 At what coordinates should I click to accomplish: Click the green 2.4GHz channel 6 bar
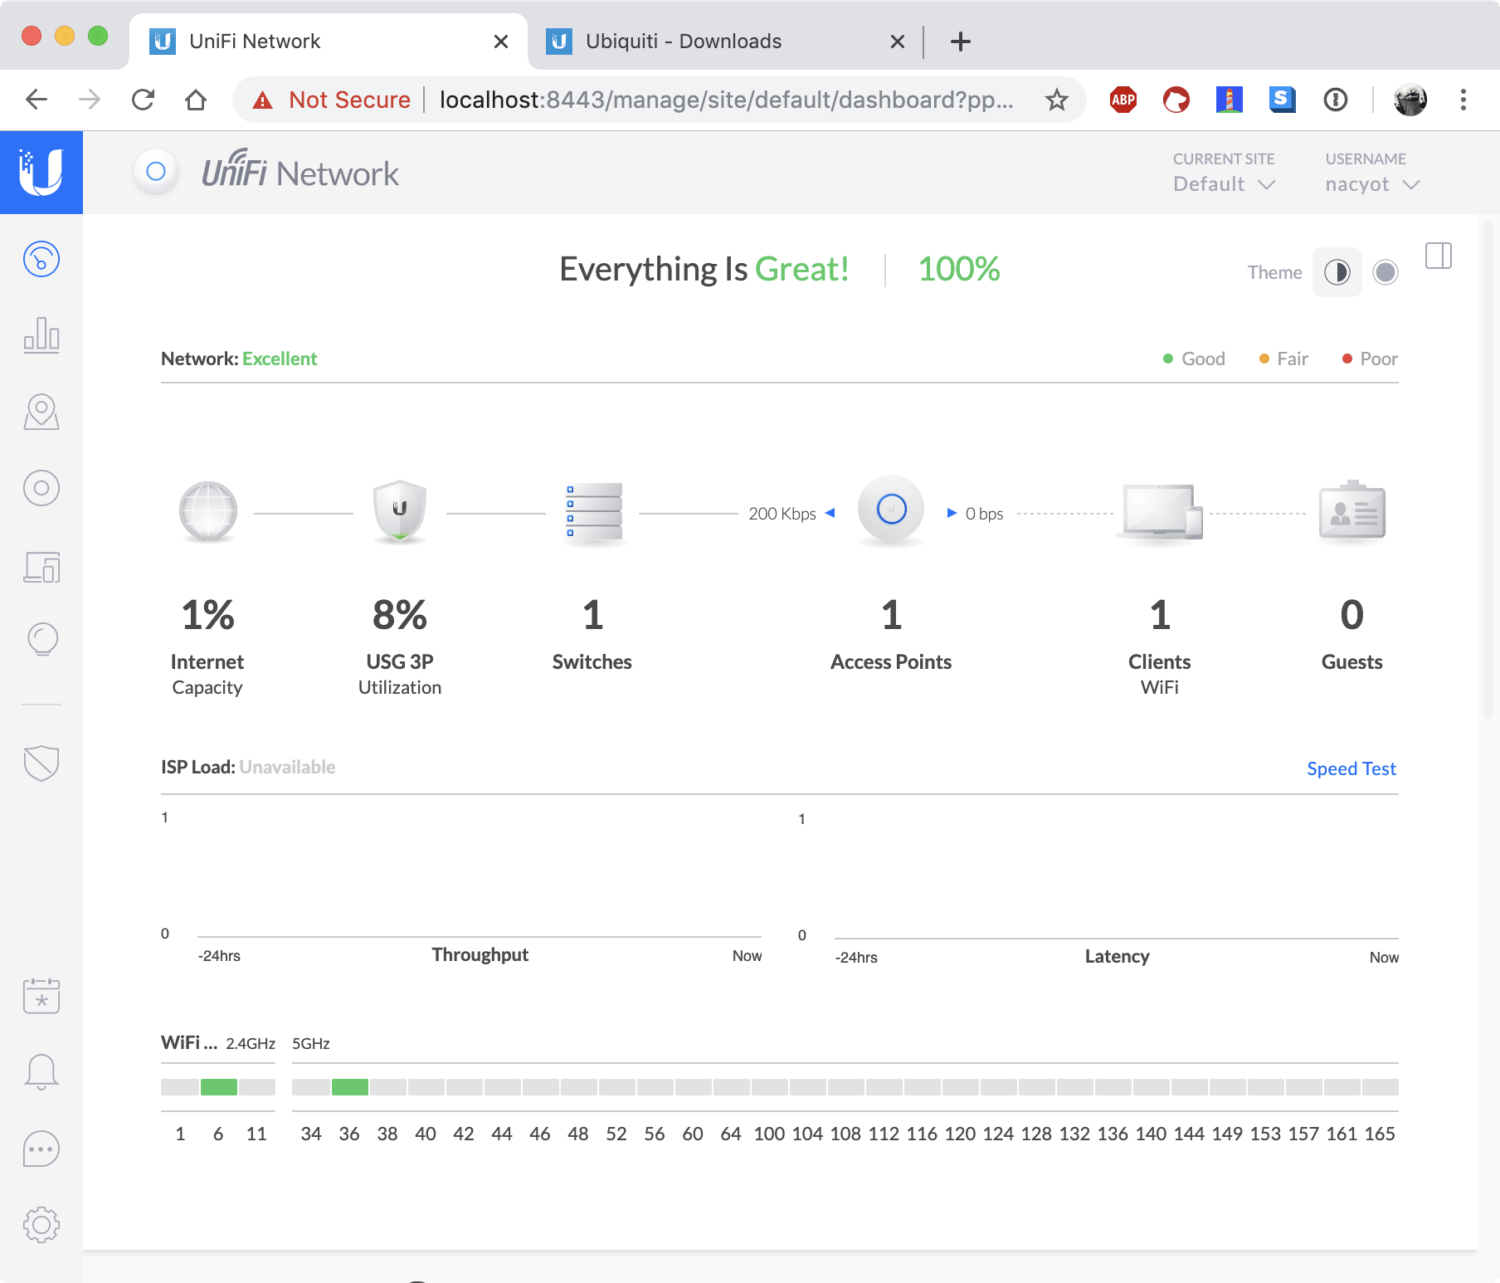[x=218, y=1087]
